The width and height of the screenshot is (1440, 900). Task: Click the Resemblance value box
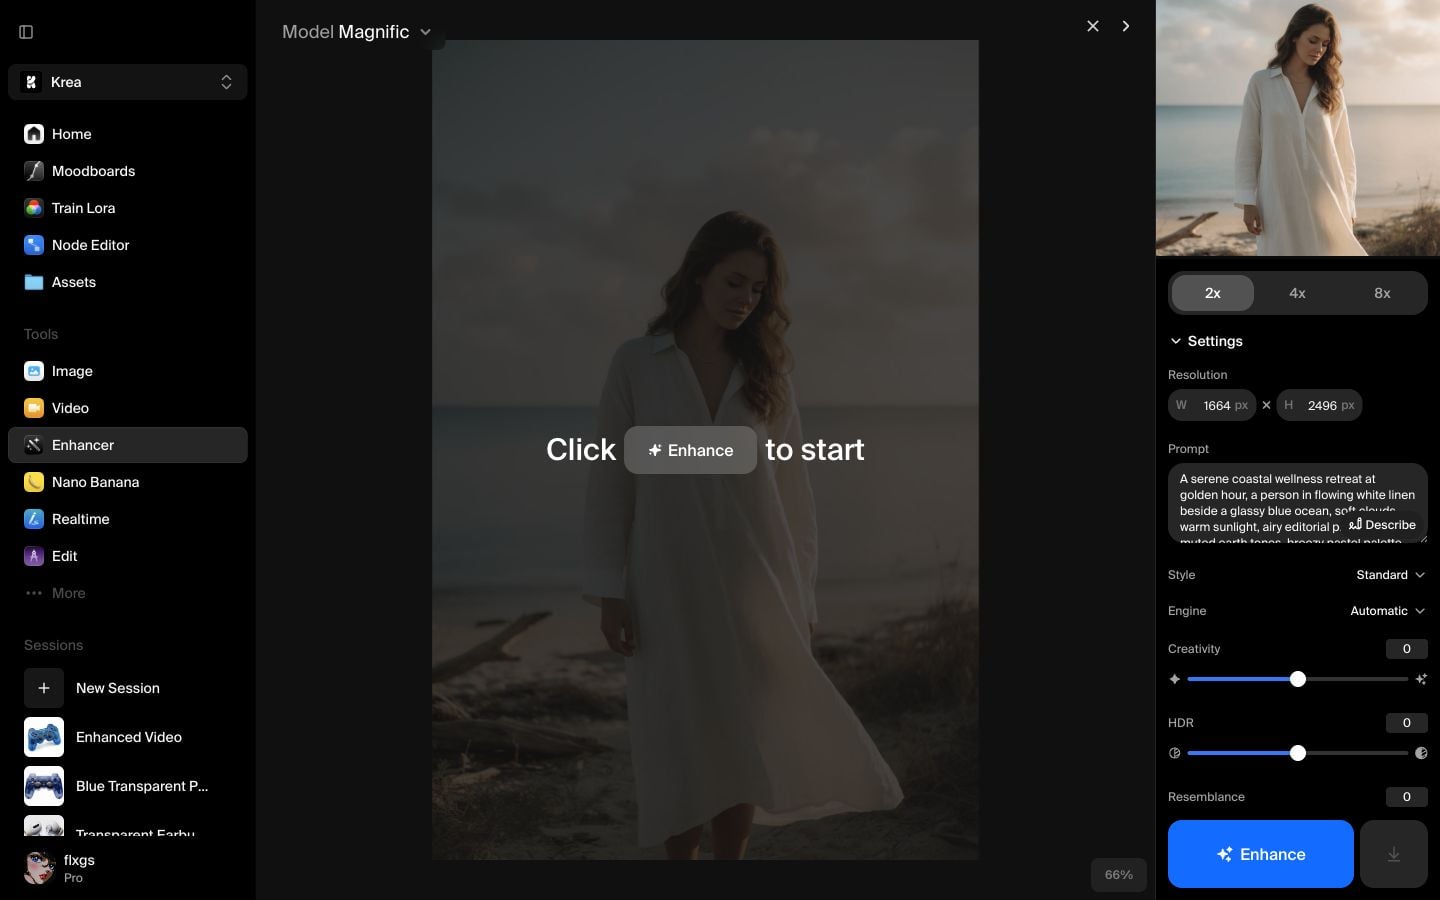1407,797
